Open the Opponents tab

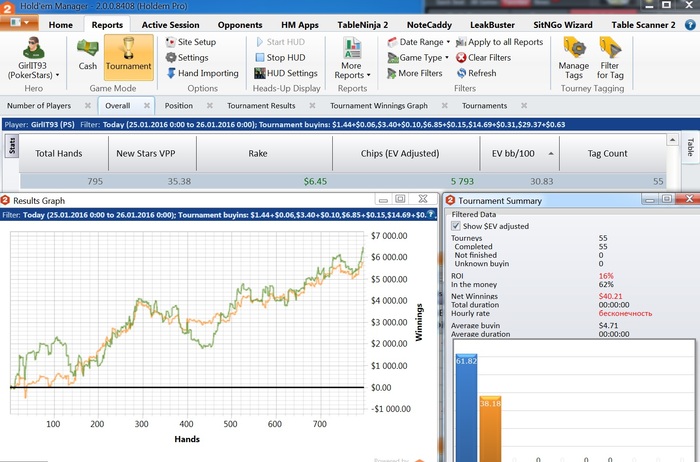[240, 25]
